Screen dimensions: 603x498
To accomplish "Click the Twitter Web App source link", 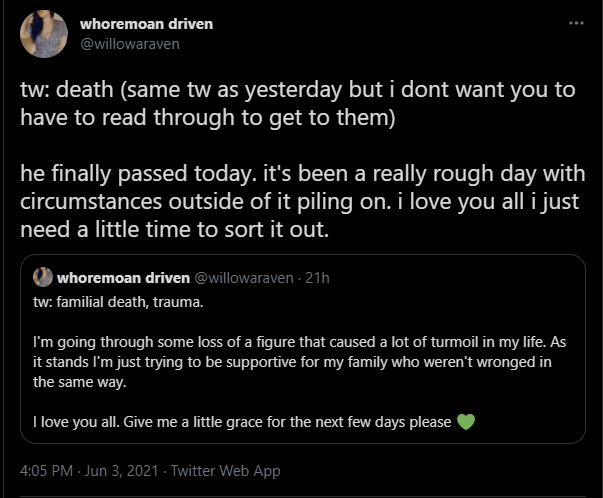I will point(229,470).
